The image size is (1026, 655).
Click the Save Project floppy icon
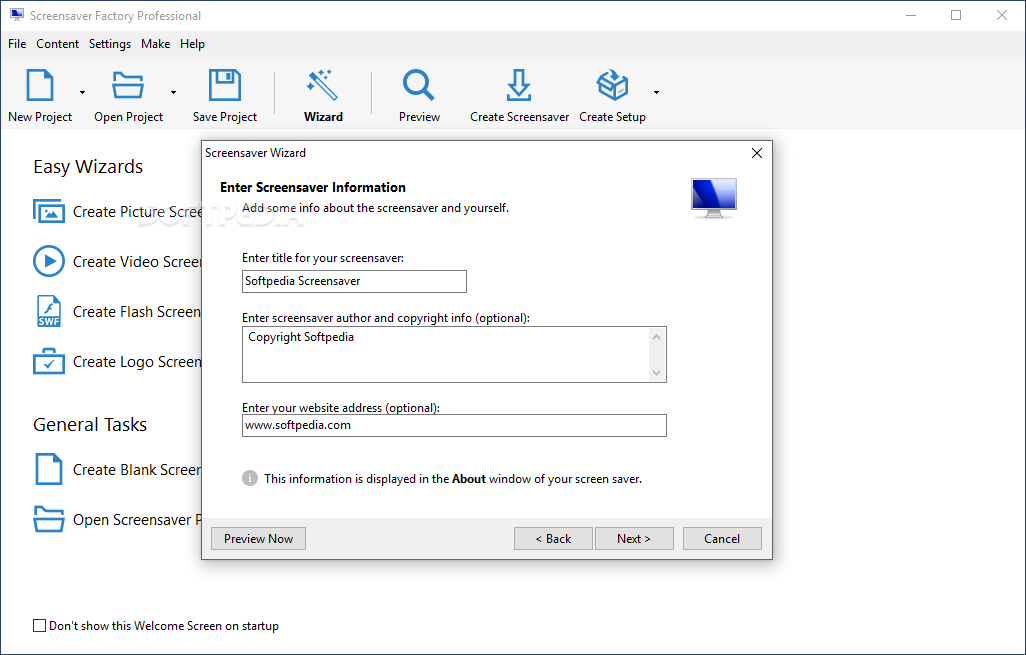224,85
